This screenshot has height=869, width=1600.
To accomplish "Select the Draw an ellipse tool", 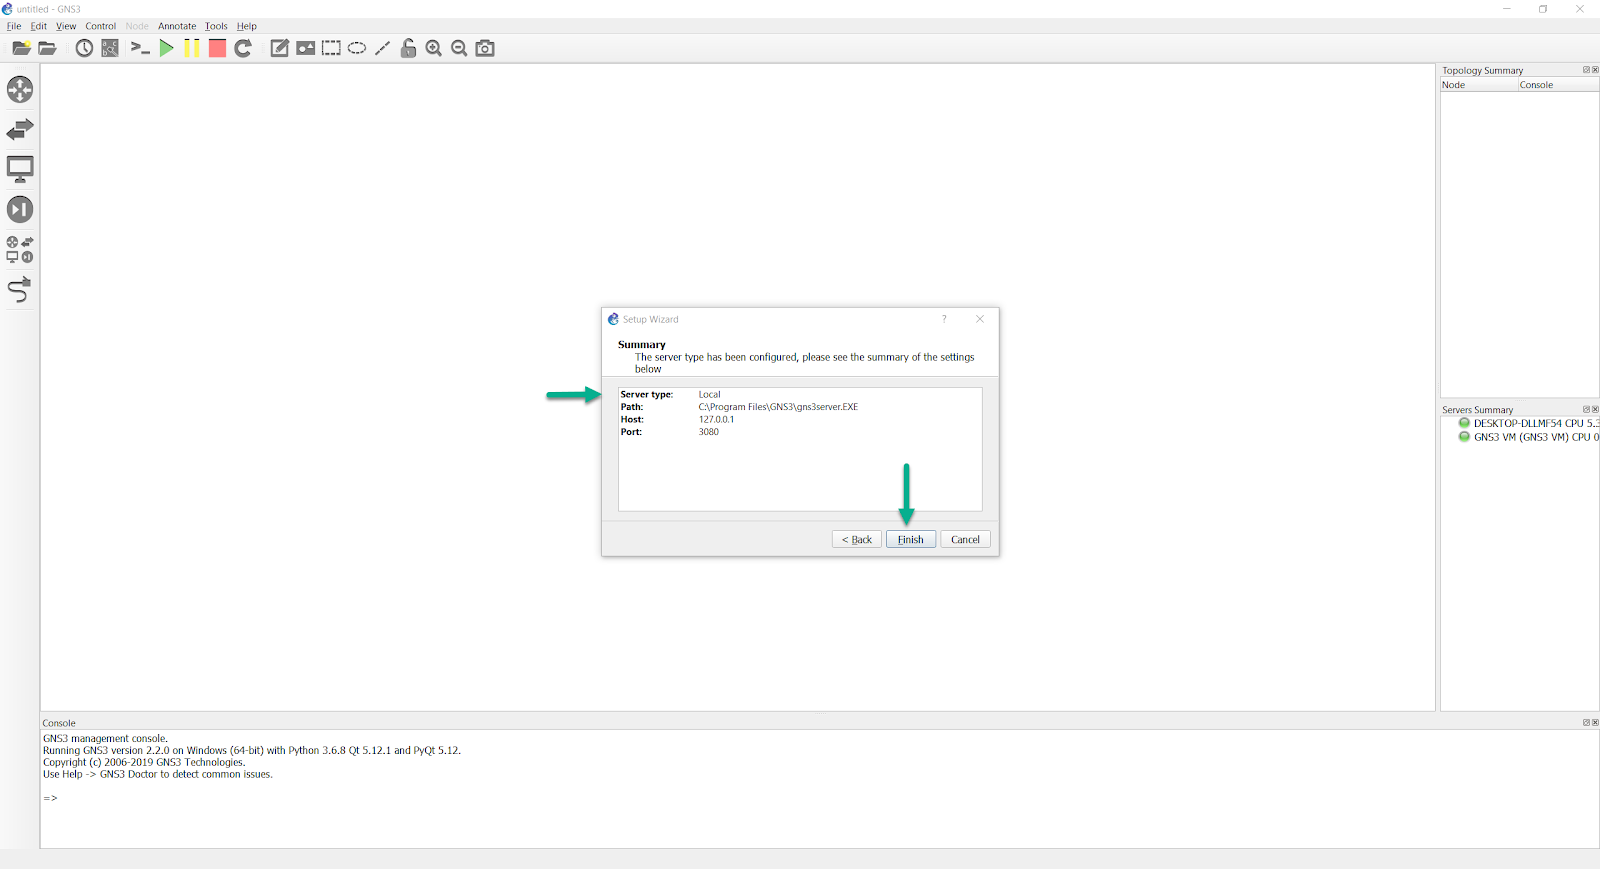I will click(357, 48).
